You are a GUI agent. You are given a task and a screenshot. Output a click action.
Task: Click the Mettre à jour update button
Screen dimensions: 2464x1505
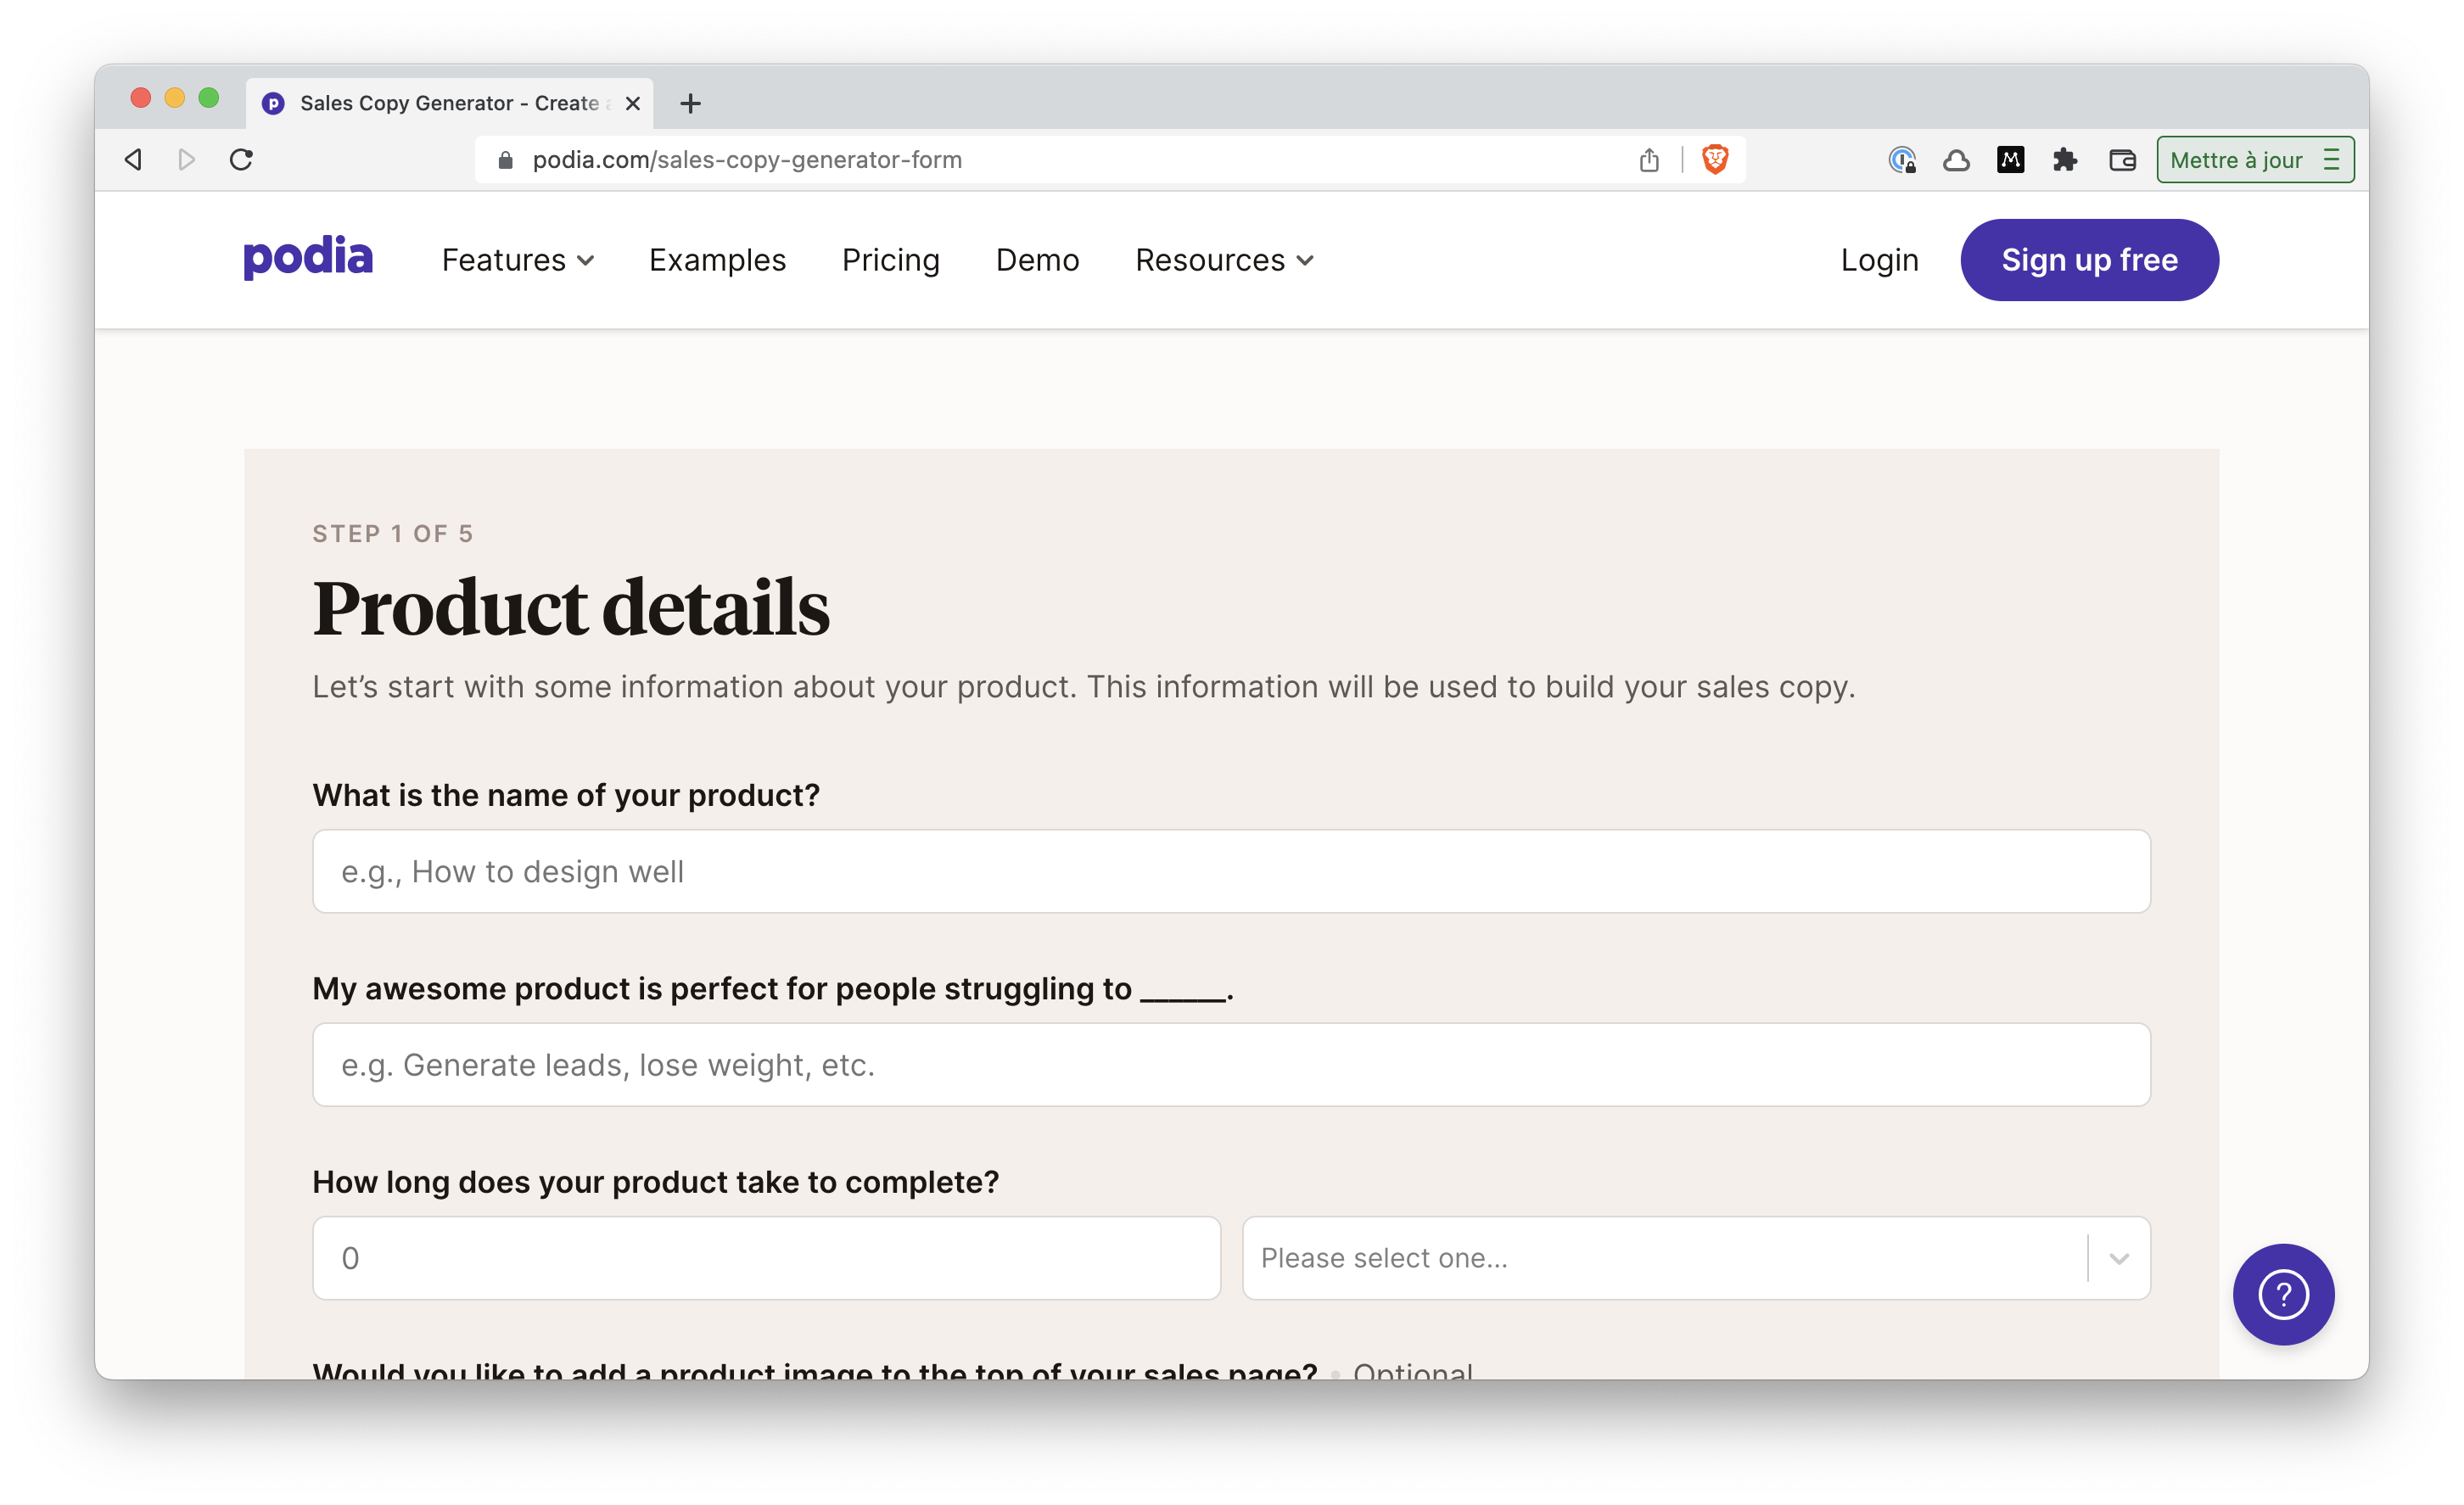tap(2255, 160)
